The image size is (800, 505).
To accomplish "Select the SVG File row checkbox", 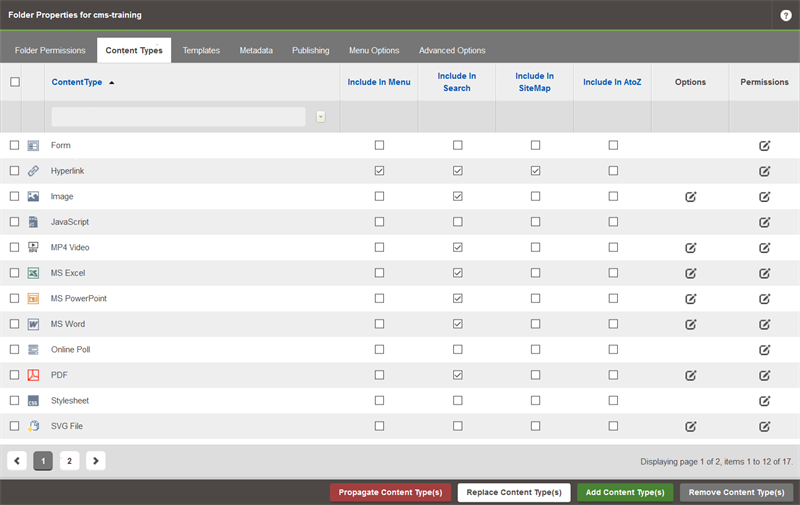I will coord(14,426).
